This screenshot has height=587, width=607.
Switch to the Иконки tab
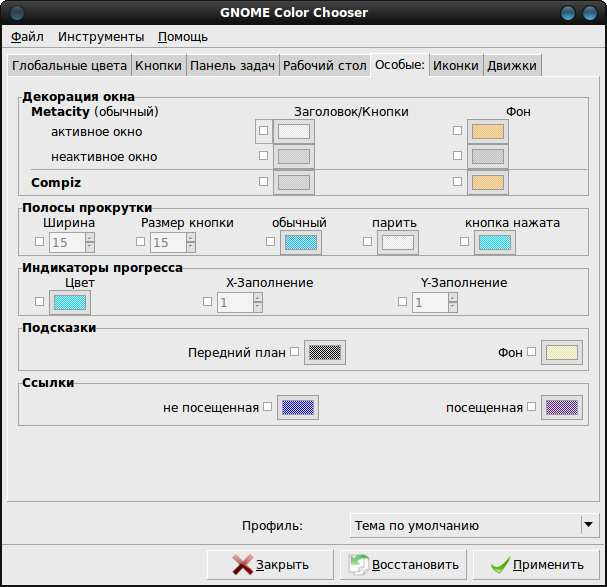tap(456, 66)
